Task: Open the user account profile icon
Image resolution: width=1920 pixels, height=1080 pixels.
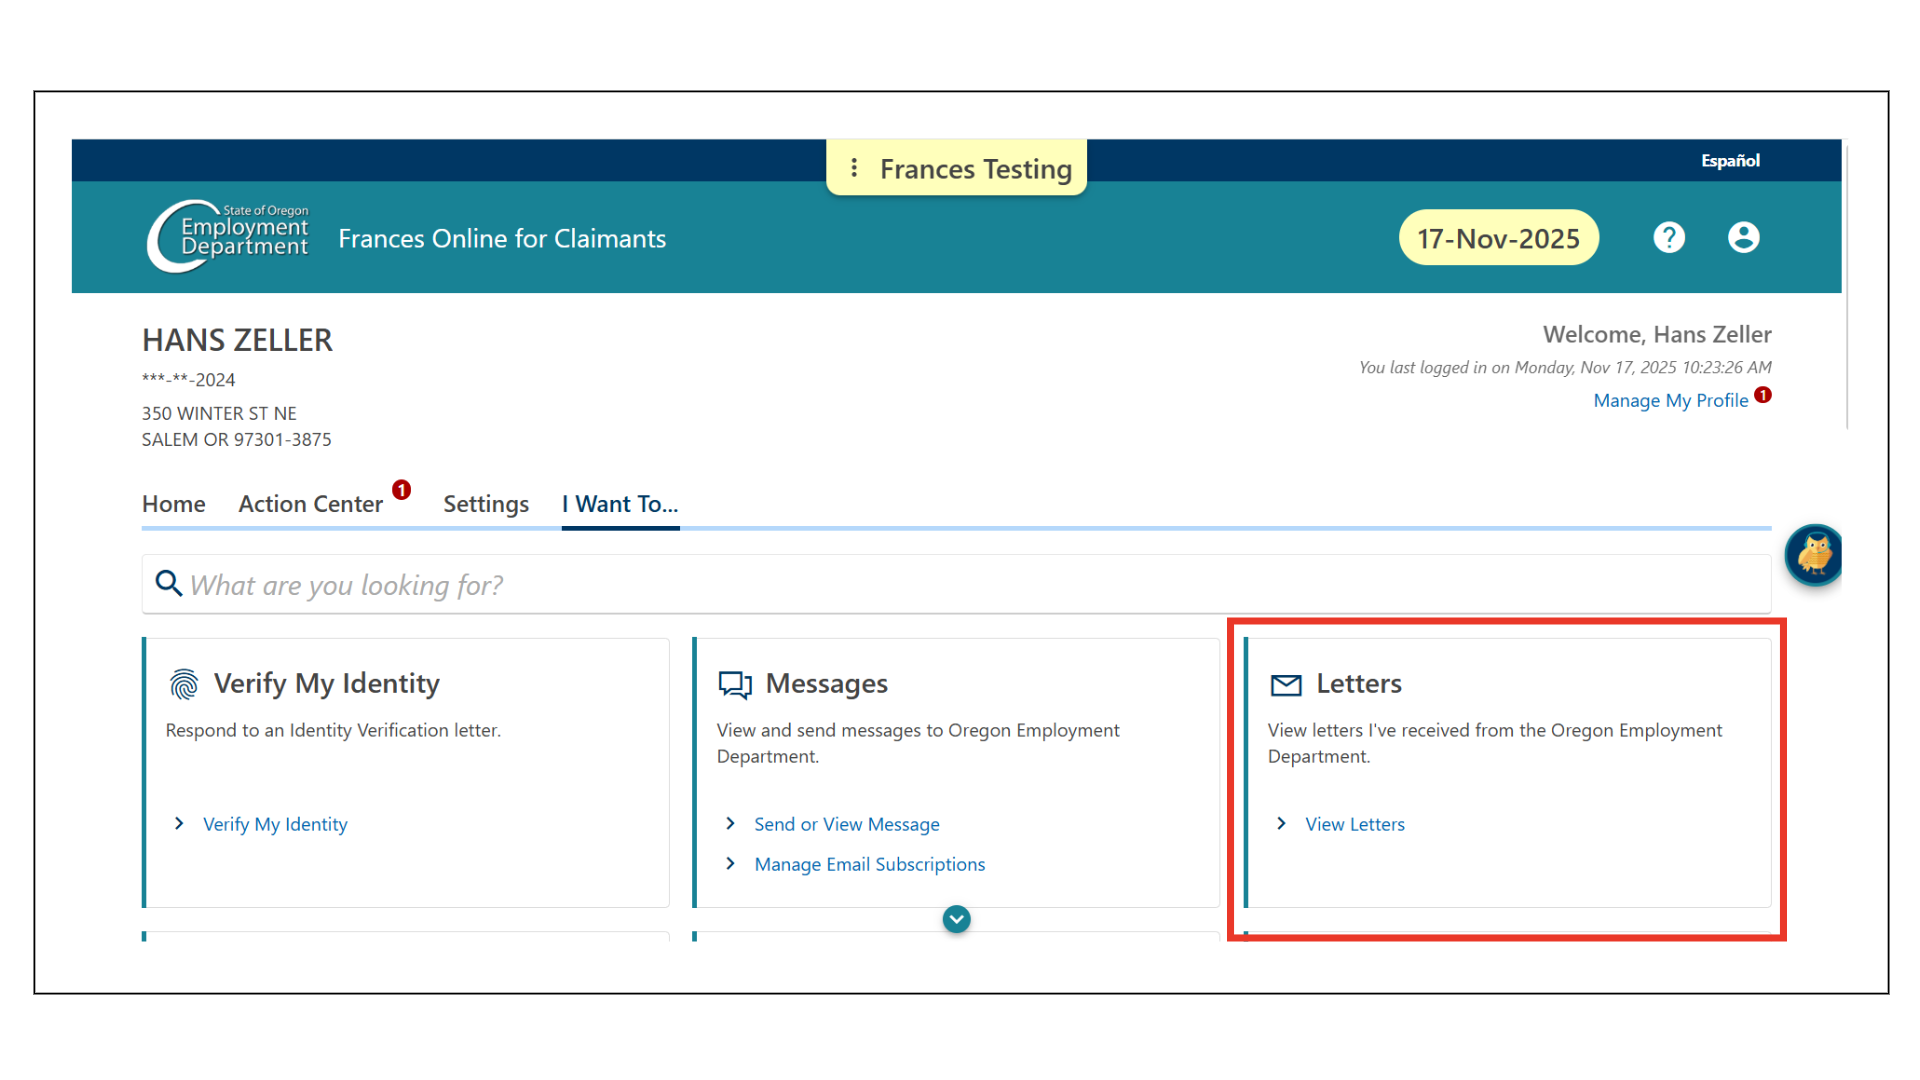Action: (1744, 238)
